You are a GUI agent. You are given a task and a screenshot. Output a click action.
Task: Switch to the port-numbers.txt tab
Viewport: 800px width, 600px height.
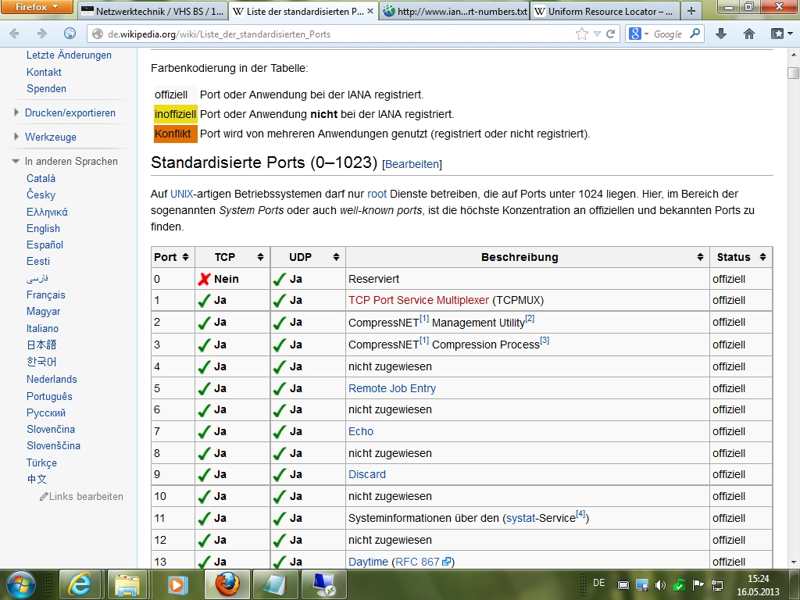pos(456,11)
